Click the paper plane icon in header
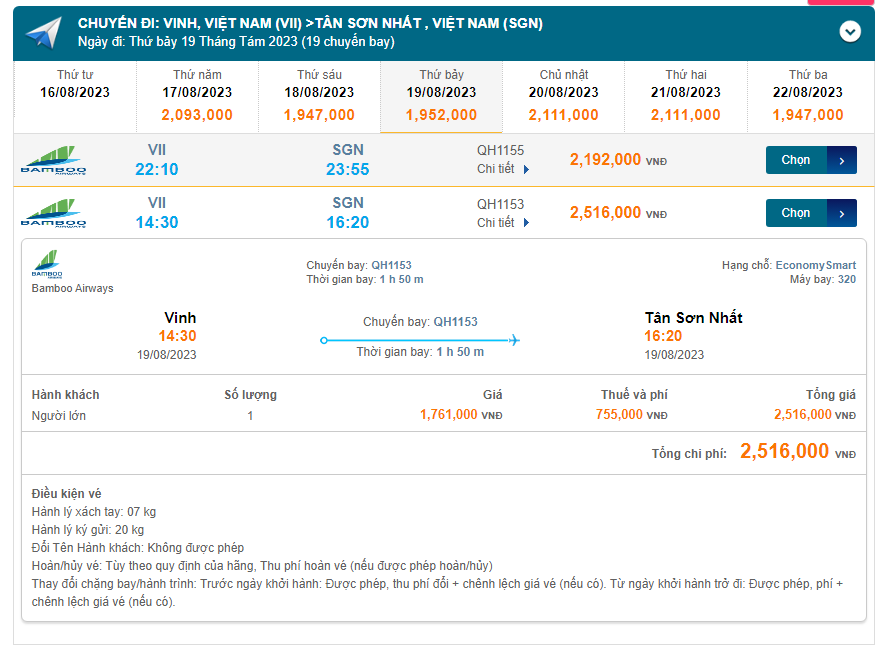 [44, 32]
